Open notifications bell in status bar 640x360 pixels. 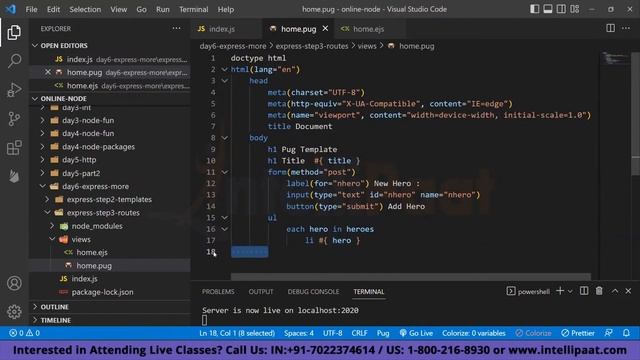coord(626,333)
